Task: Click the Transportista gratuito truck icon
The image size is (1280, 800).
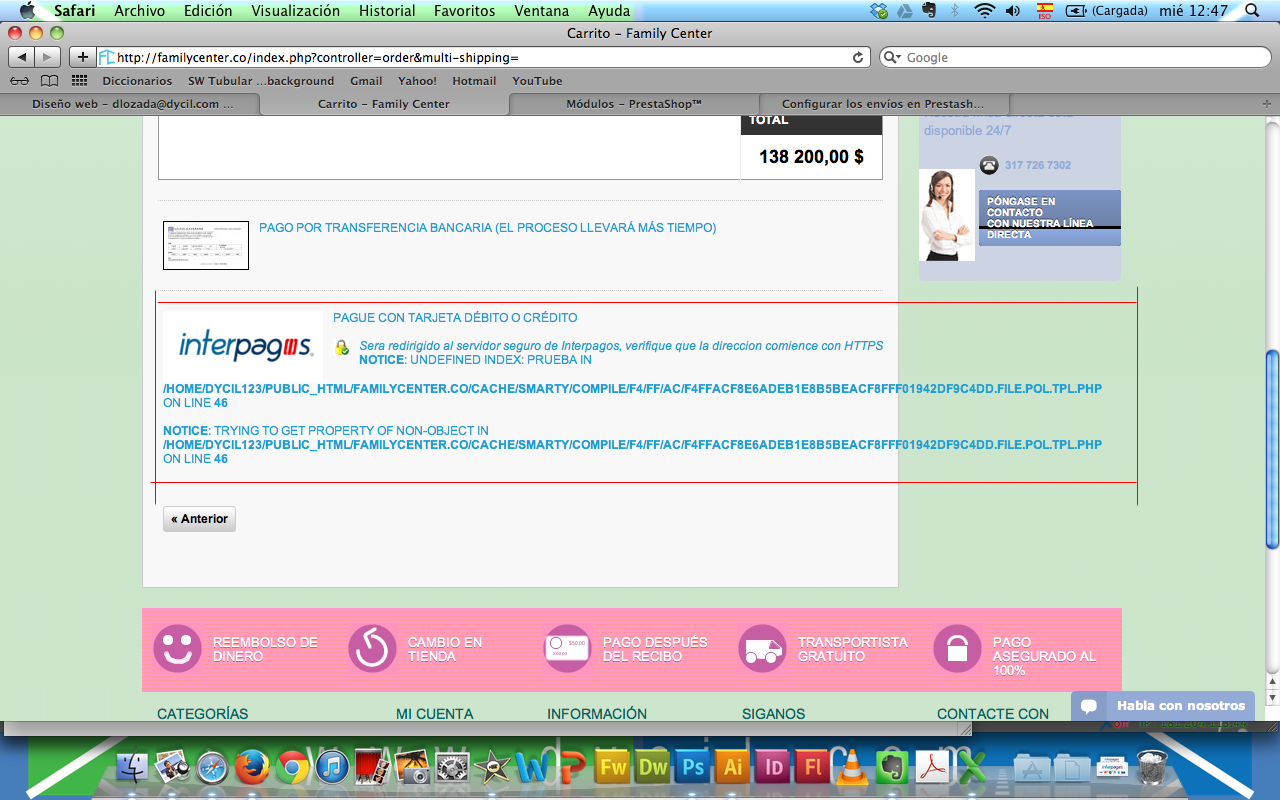Action: point(763,649)
